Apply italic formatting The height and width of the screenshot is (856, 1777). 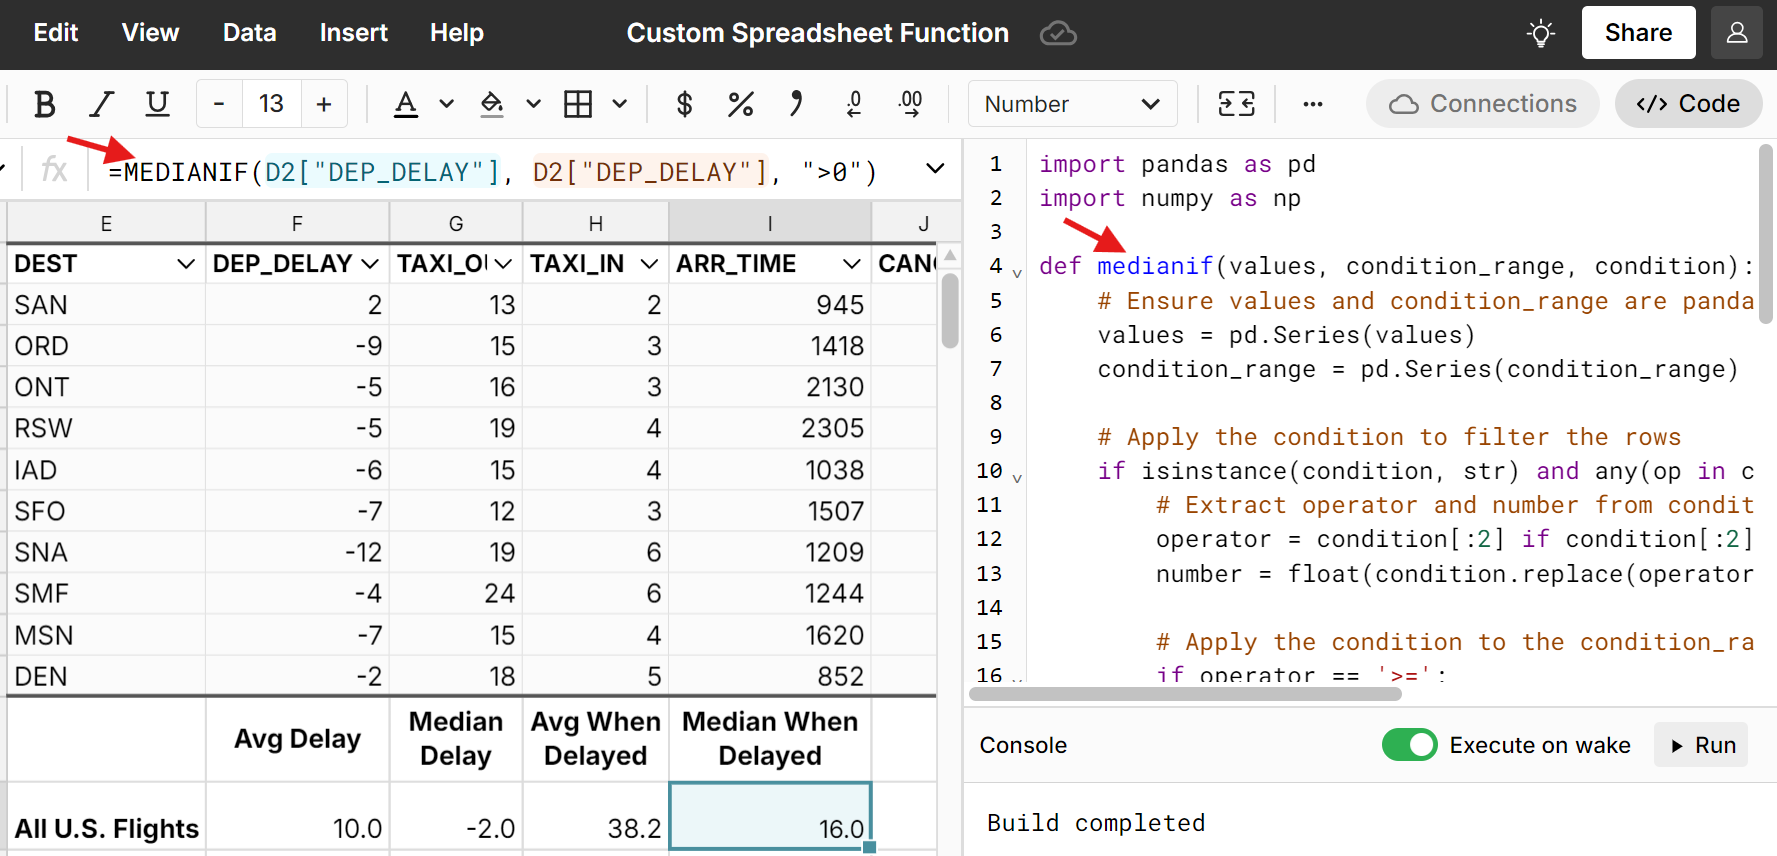(x=101, y=104)
